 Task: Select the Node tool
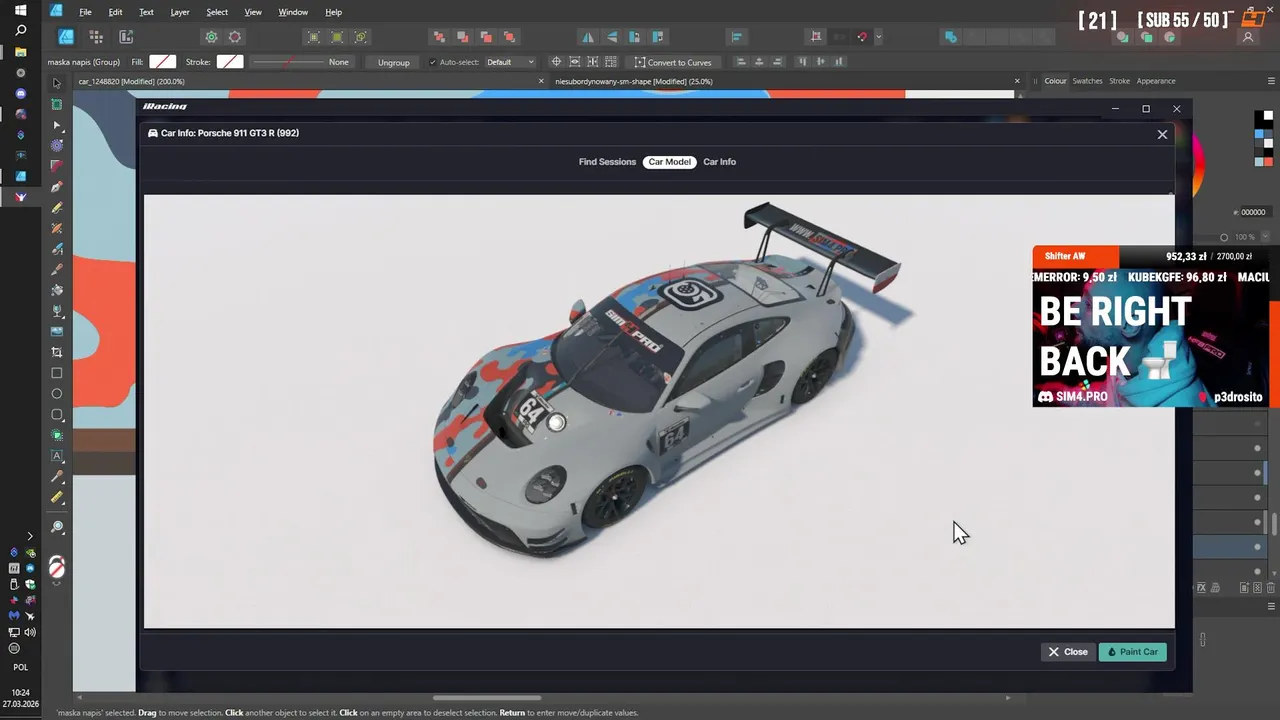point(57,125)
